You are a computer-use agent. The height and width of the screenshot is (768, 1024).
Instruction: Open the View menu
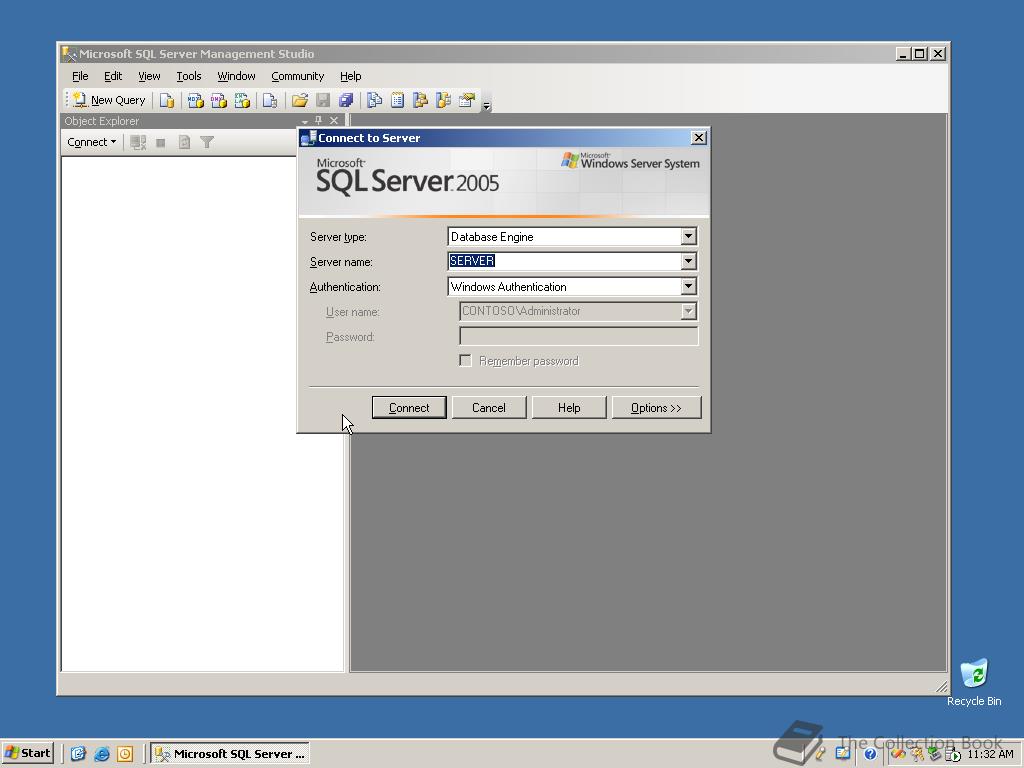[x=149, y=76]
